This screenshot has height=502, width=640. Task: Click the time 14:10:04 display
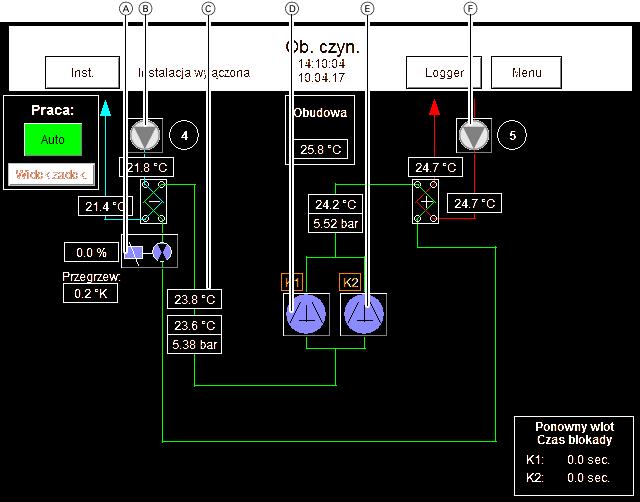pos(321,64)
